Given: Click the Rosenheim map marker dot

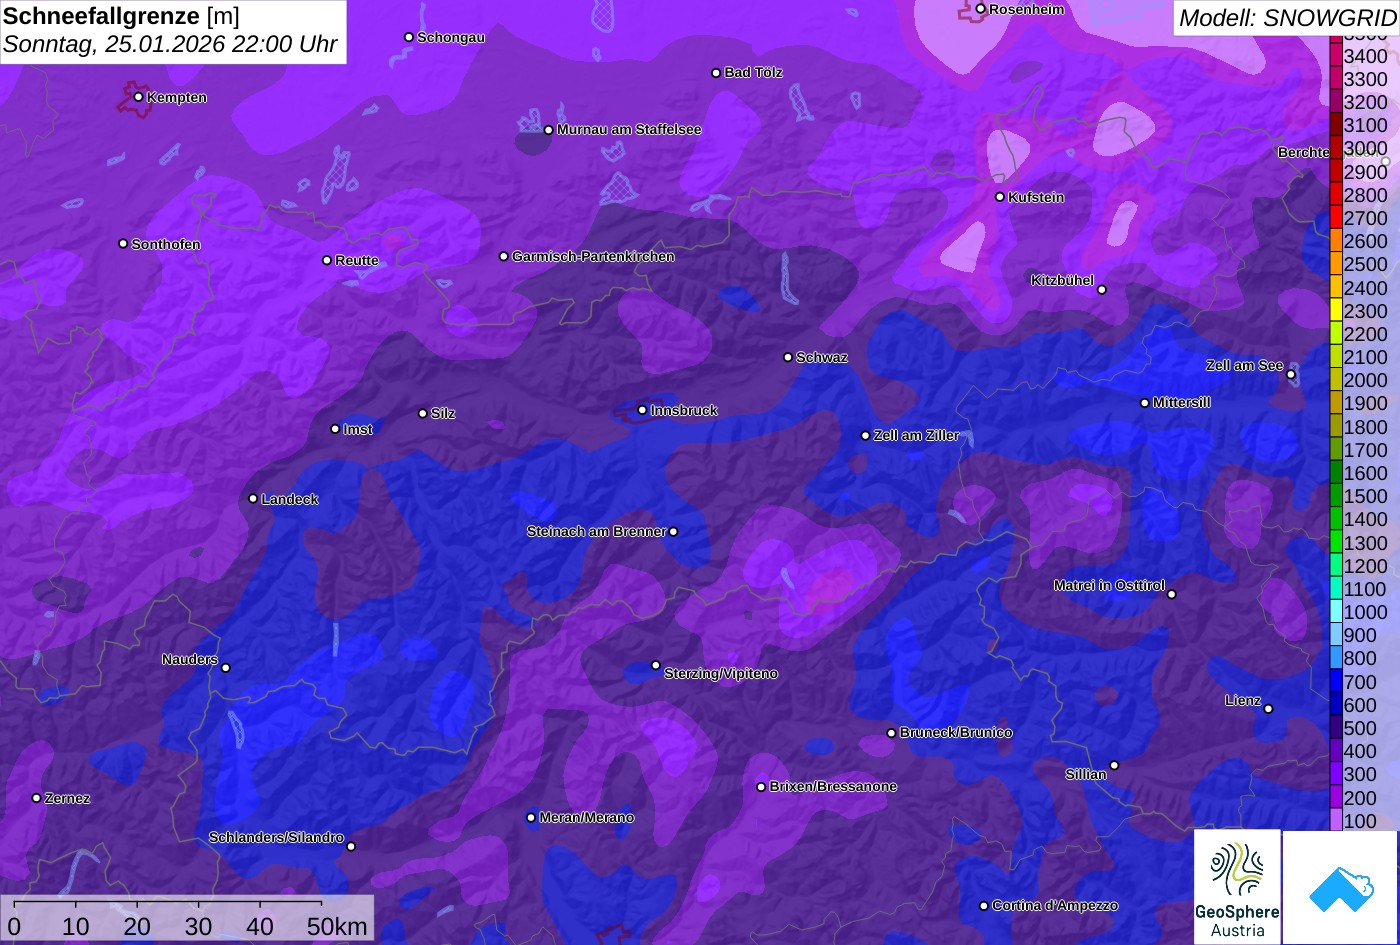Looking at the screenshot, I should pos(981,9).
